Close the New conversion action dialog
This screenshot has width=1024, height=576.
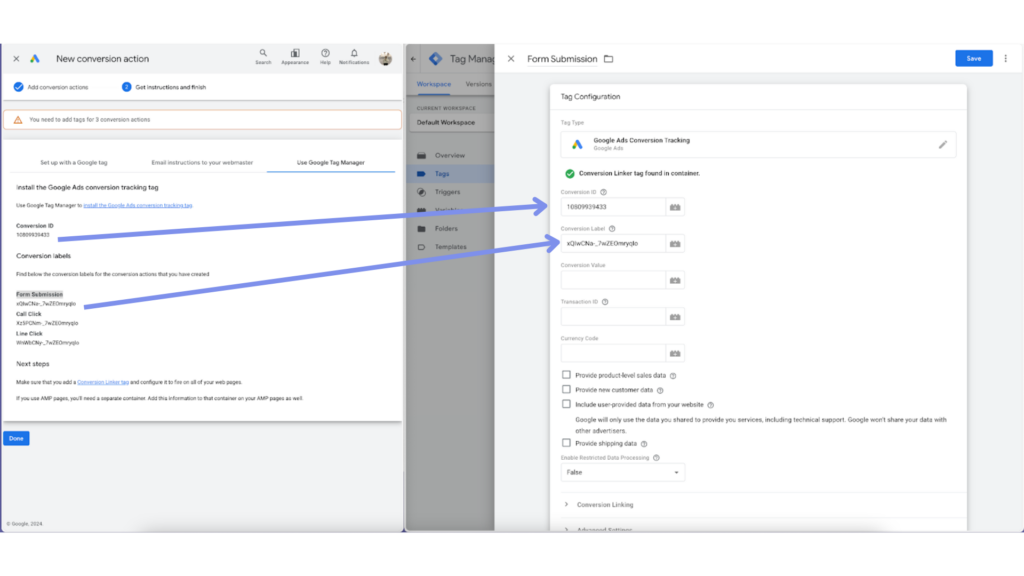coord(16,59)
